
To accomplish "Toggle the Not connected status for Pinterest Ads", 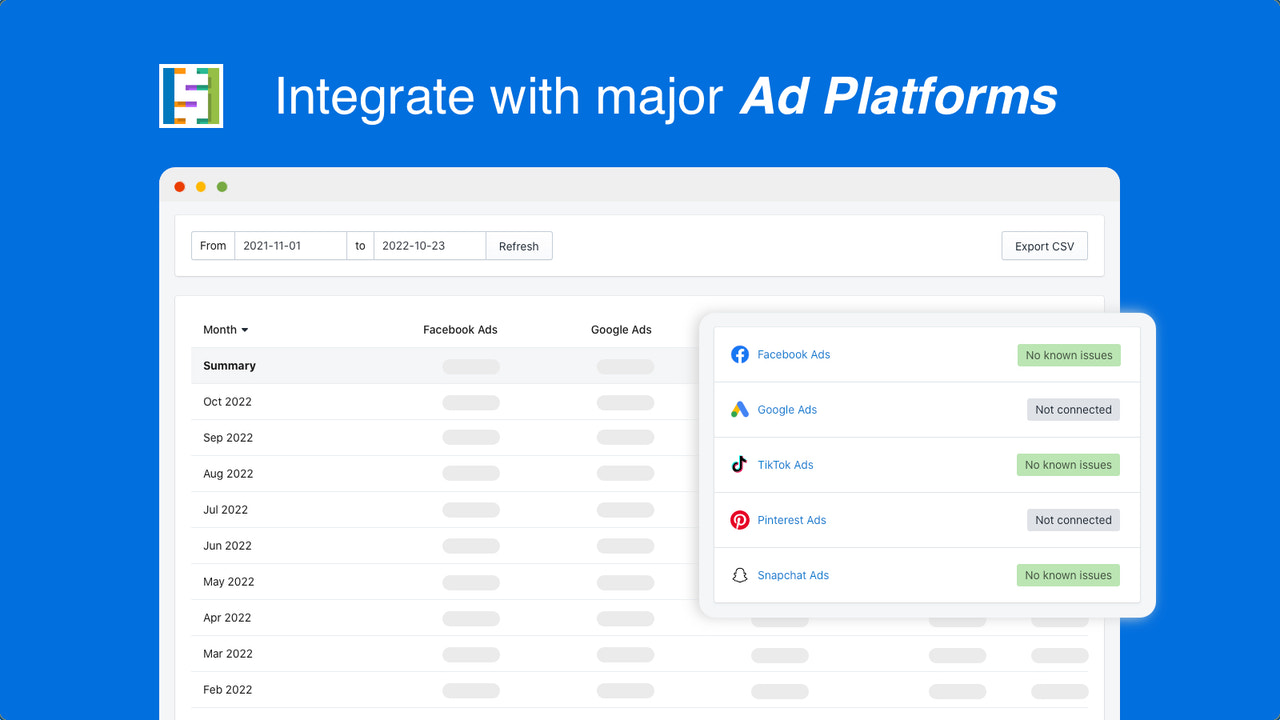I will (x=1073, y=520).
